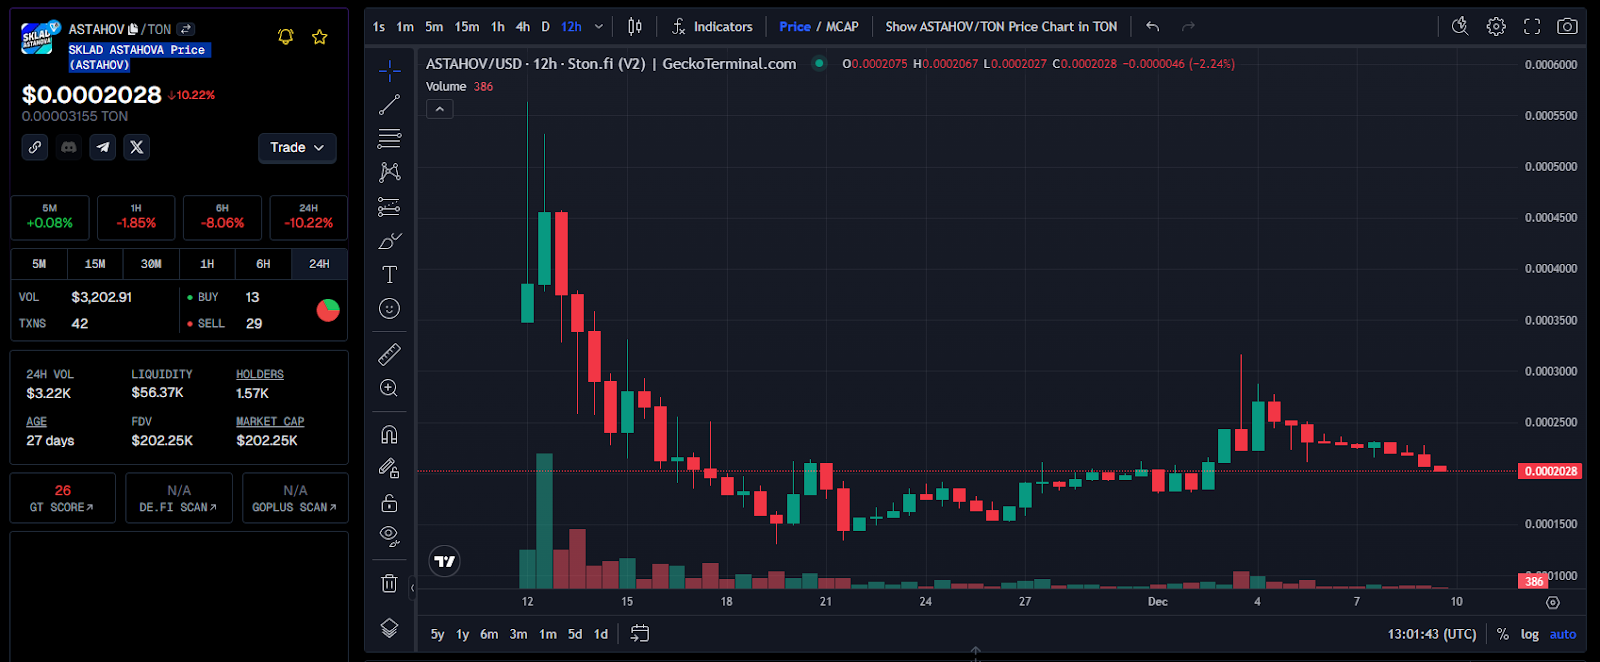Screen dimensions: 1600x662
Task: Toggle lock all drawings
Action: (390, 502)
